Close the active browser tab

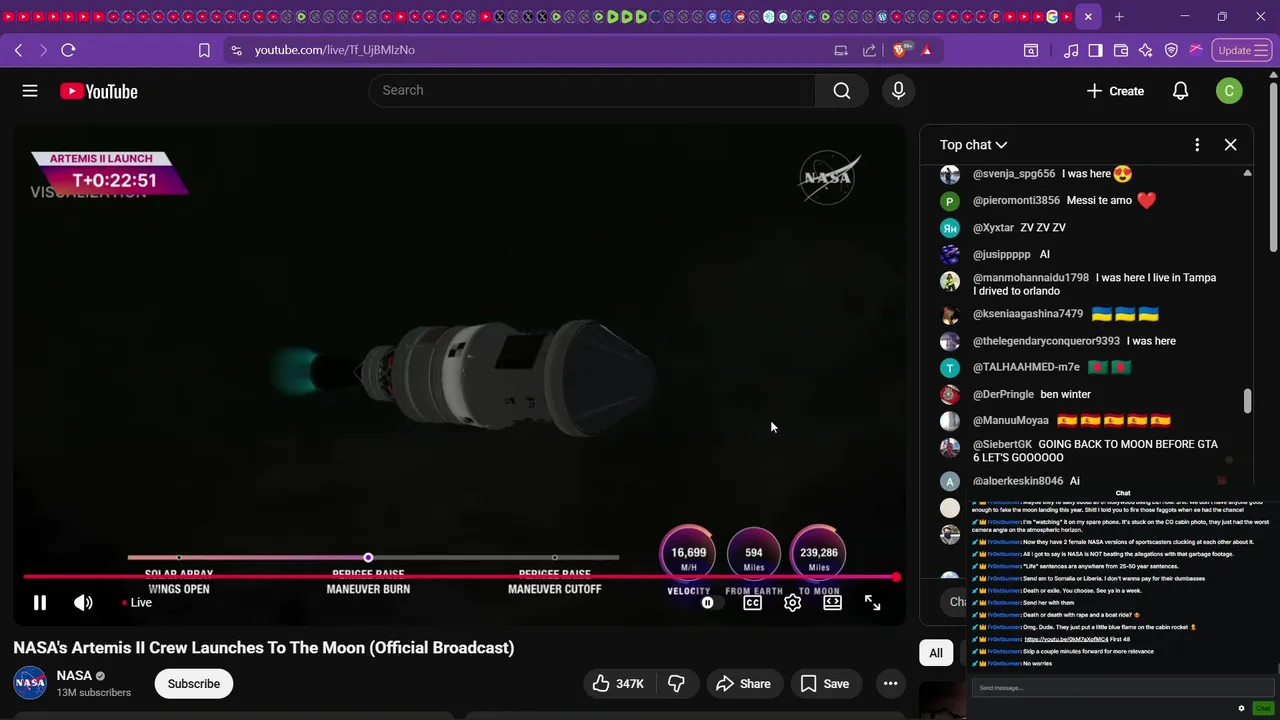(x=1088, y=17)
